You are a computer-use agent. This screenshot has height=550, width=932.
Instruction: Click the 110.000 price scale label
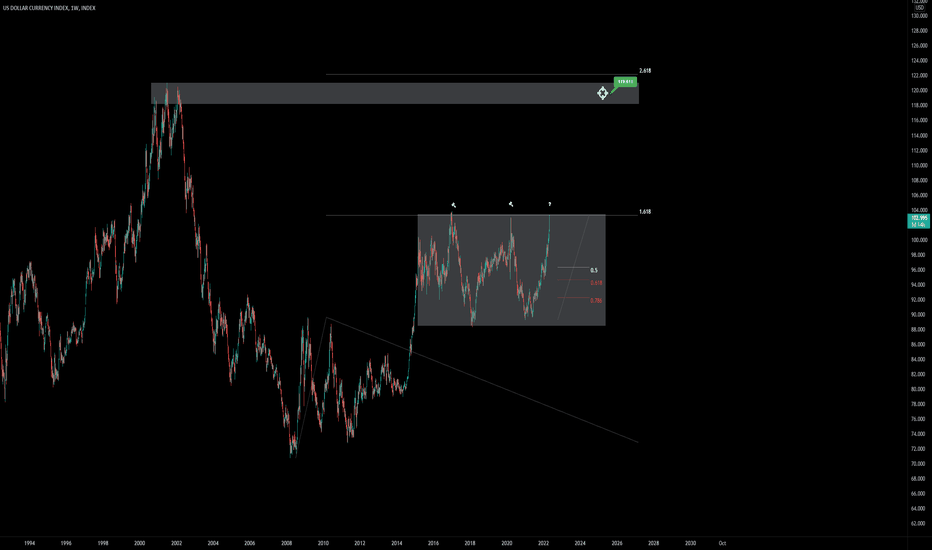pyautogui.click(x=919, y=165)
